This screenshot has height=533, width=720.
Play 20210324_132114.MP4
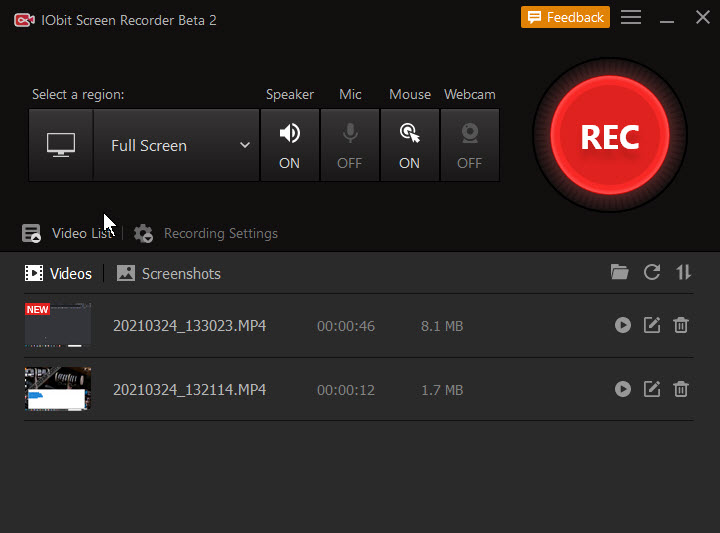pyautogui.click(x=623, y=389)
